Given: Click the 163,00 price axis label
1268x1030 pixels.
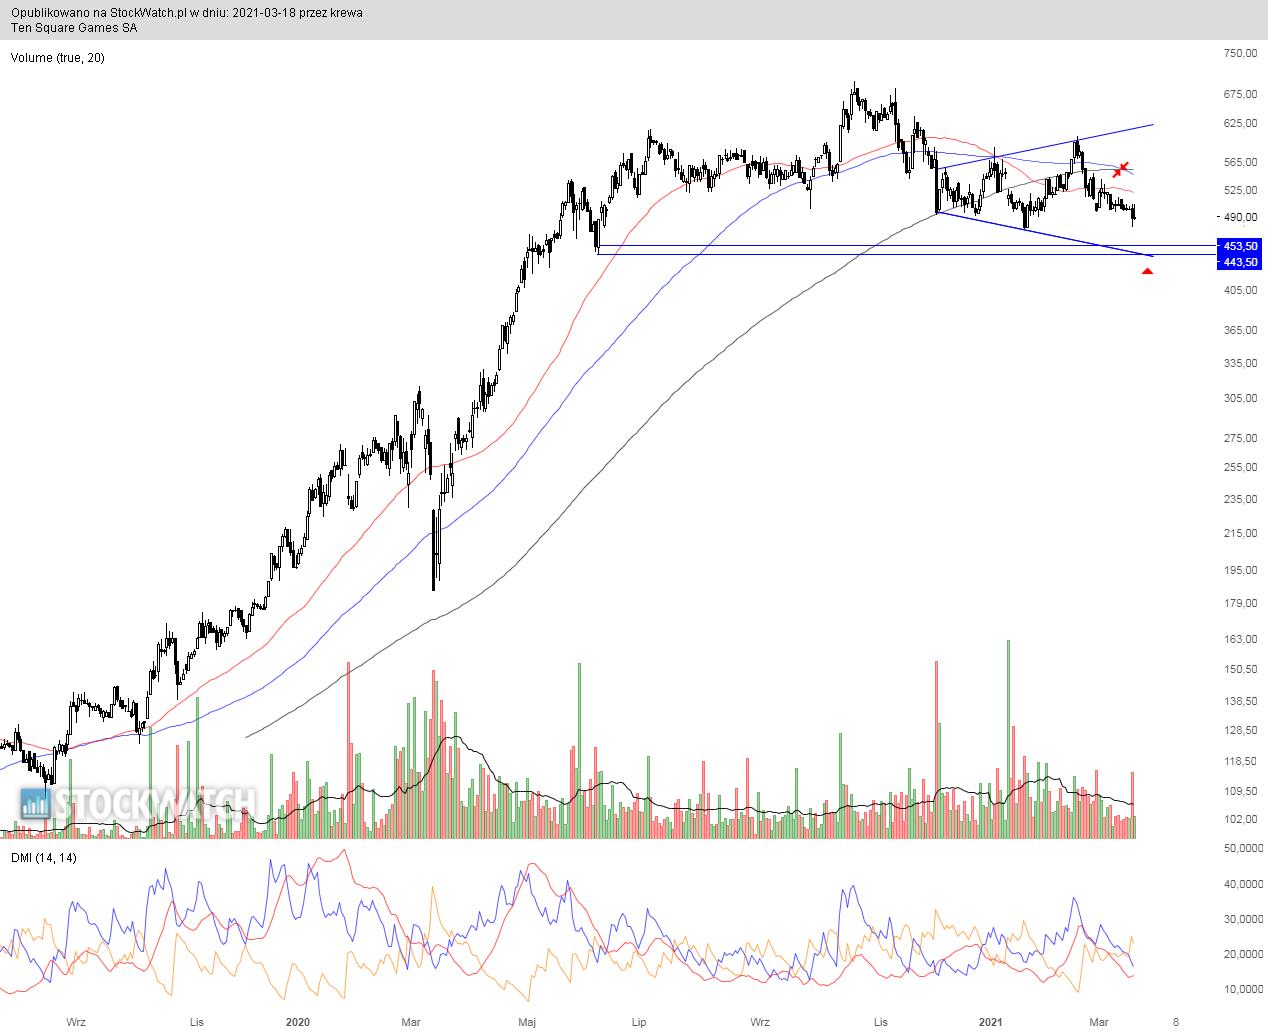Looking at the screenshot, I should (1240, 639).
